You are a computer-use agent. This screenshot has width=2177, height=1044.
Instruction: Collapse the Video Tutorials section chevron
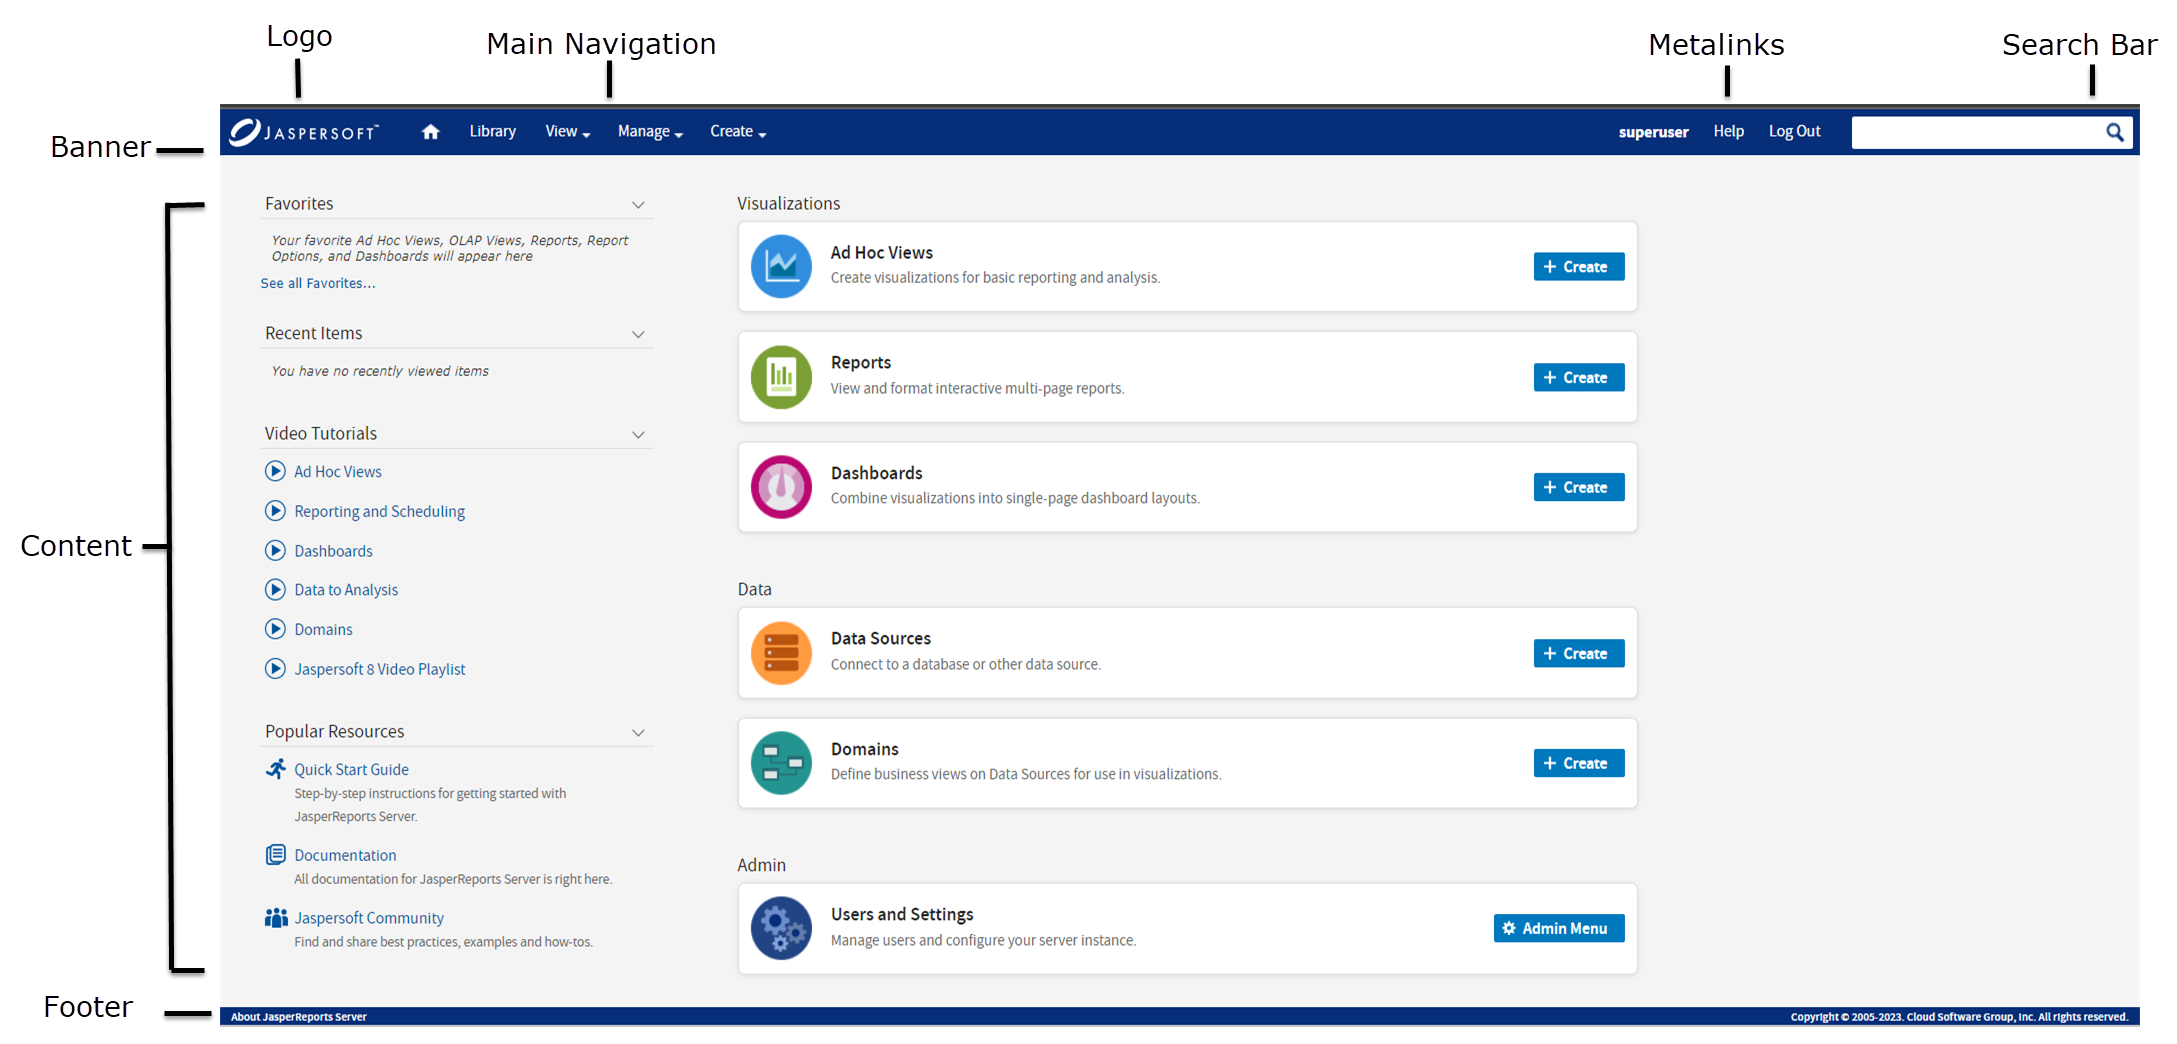click(x=638, y=435)
